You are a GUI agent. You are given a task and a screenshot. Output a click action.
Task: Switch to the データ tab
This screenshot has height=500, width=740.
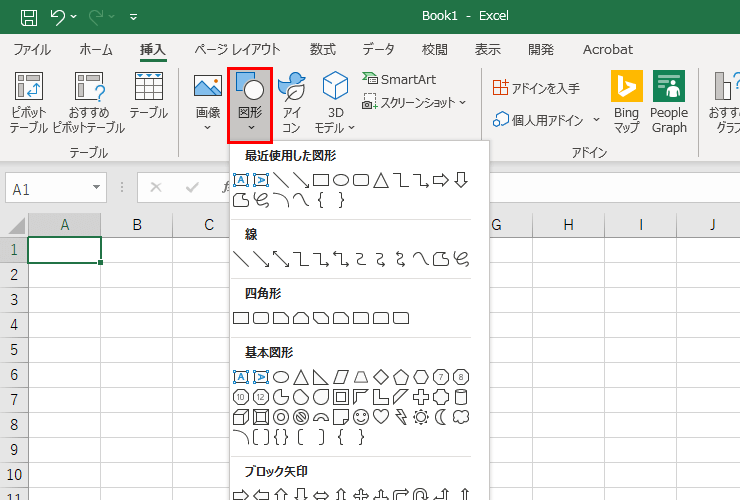tap(378, 50)
